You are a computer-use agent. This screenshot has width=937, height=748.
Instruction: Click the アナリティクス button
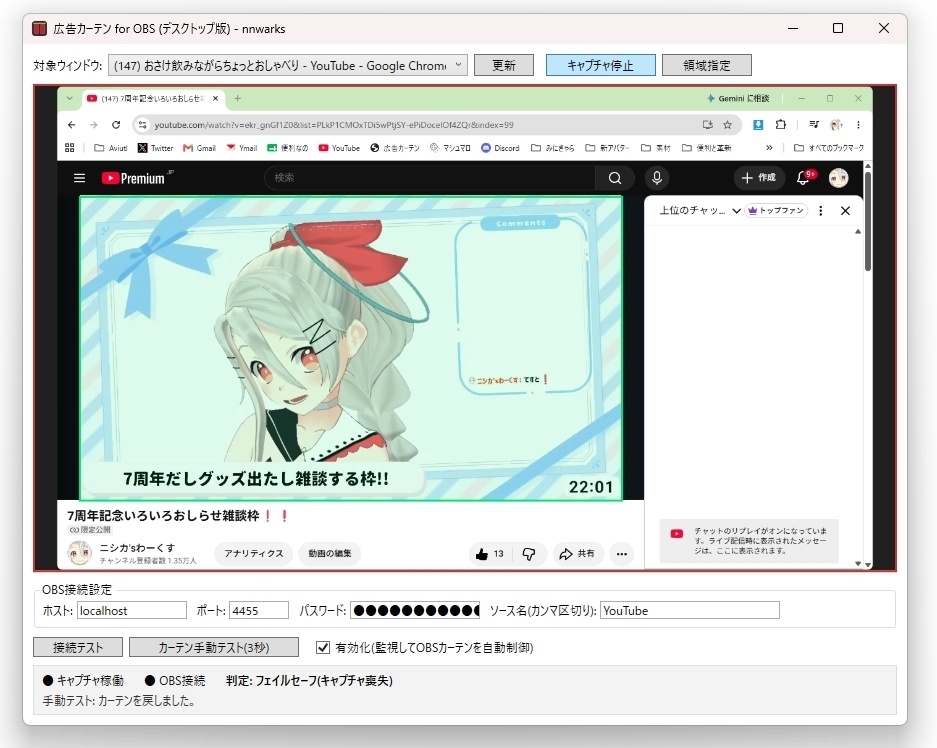(x=254, y=553)
